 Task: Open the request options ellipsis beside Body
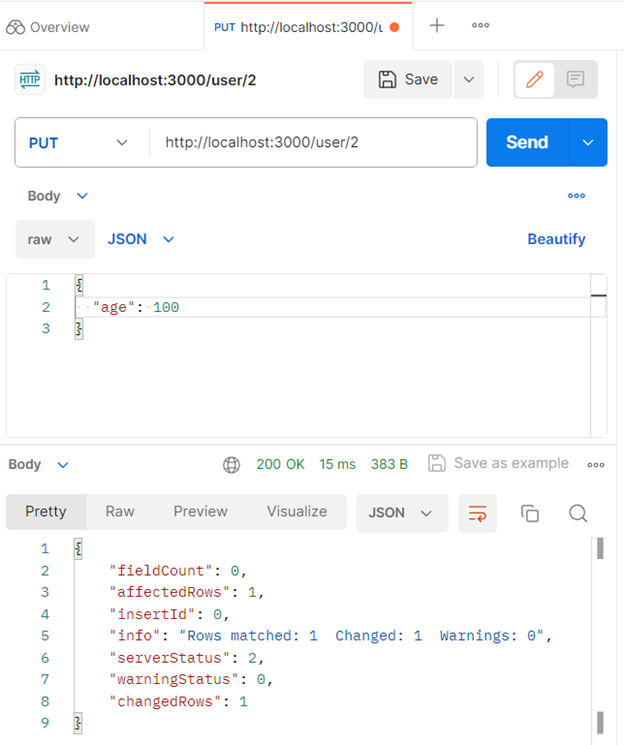click(576, 196)
